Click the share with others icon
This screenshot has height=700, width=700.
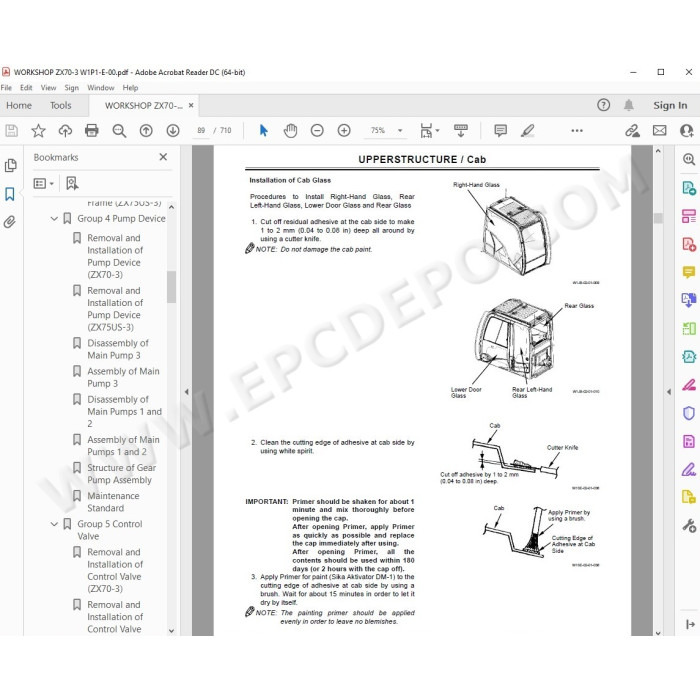click(686, 130)
